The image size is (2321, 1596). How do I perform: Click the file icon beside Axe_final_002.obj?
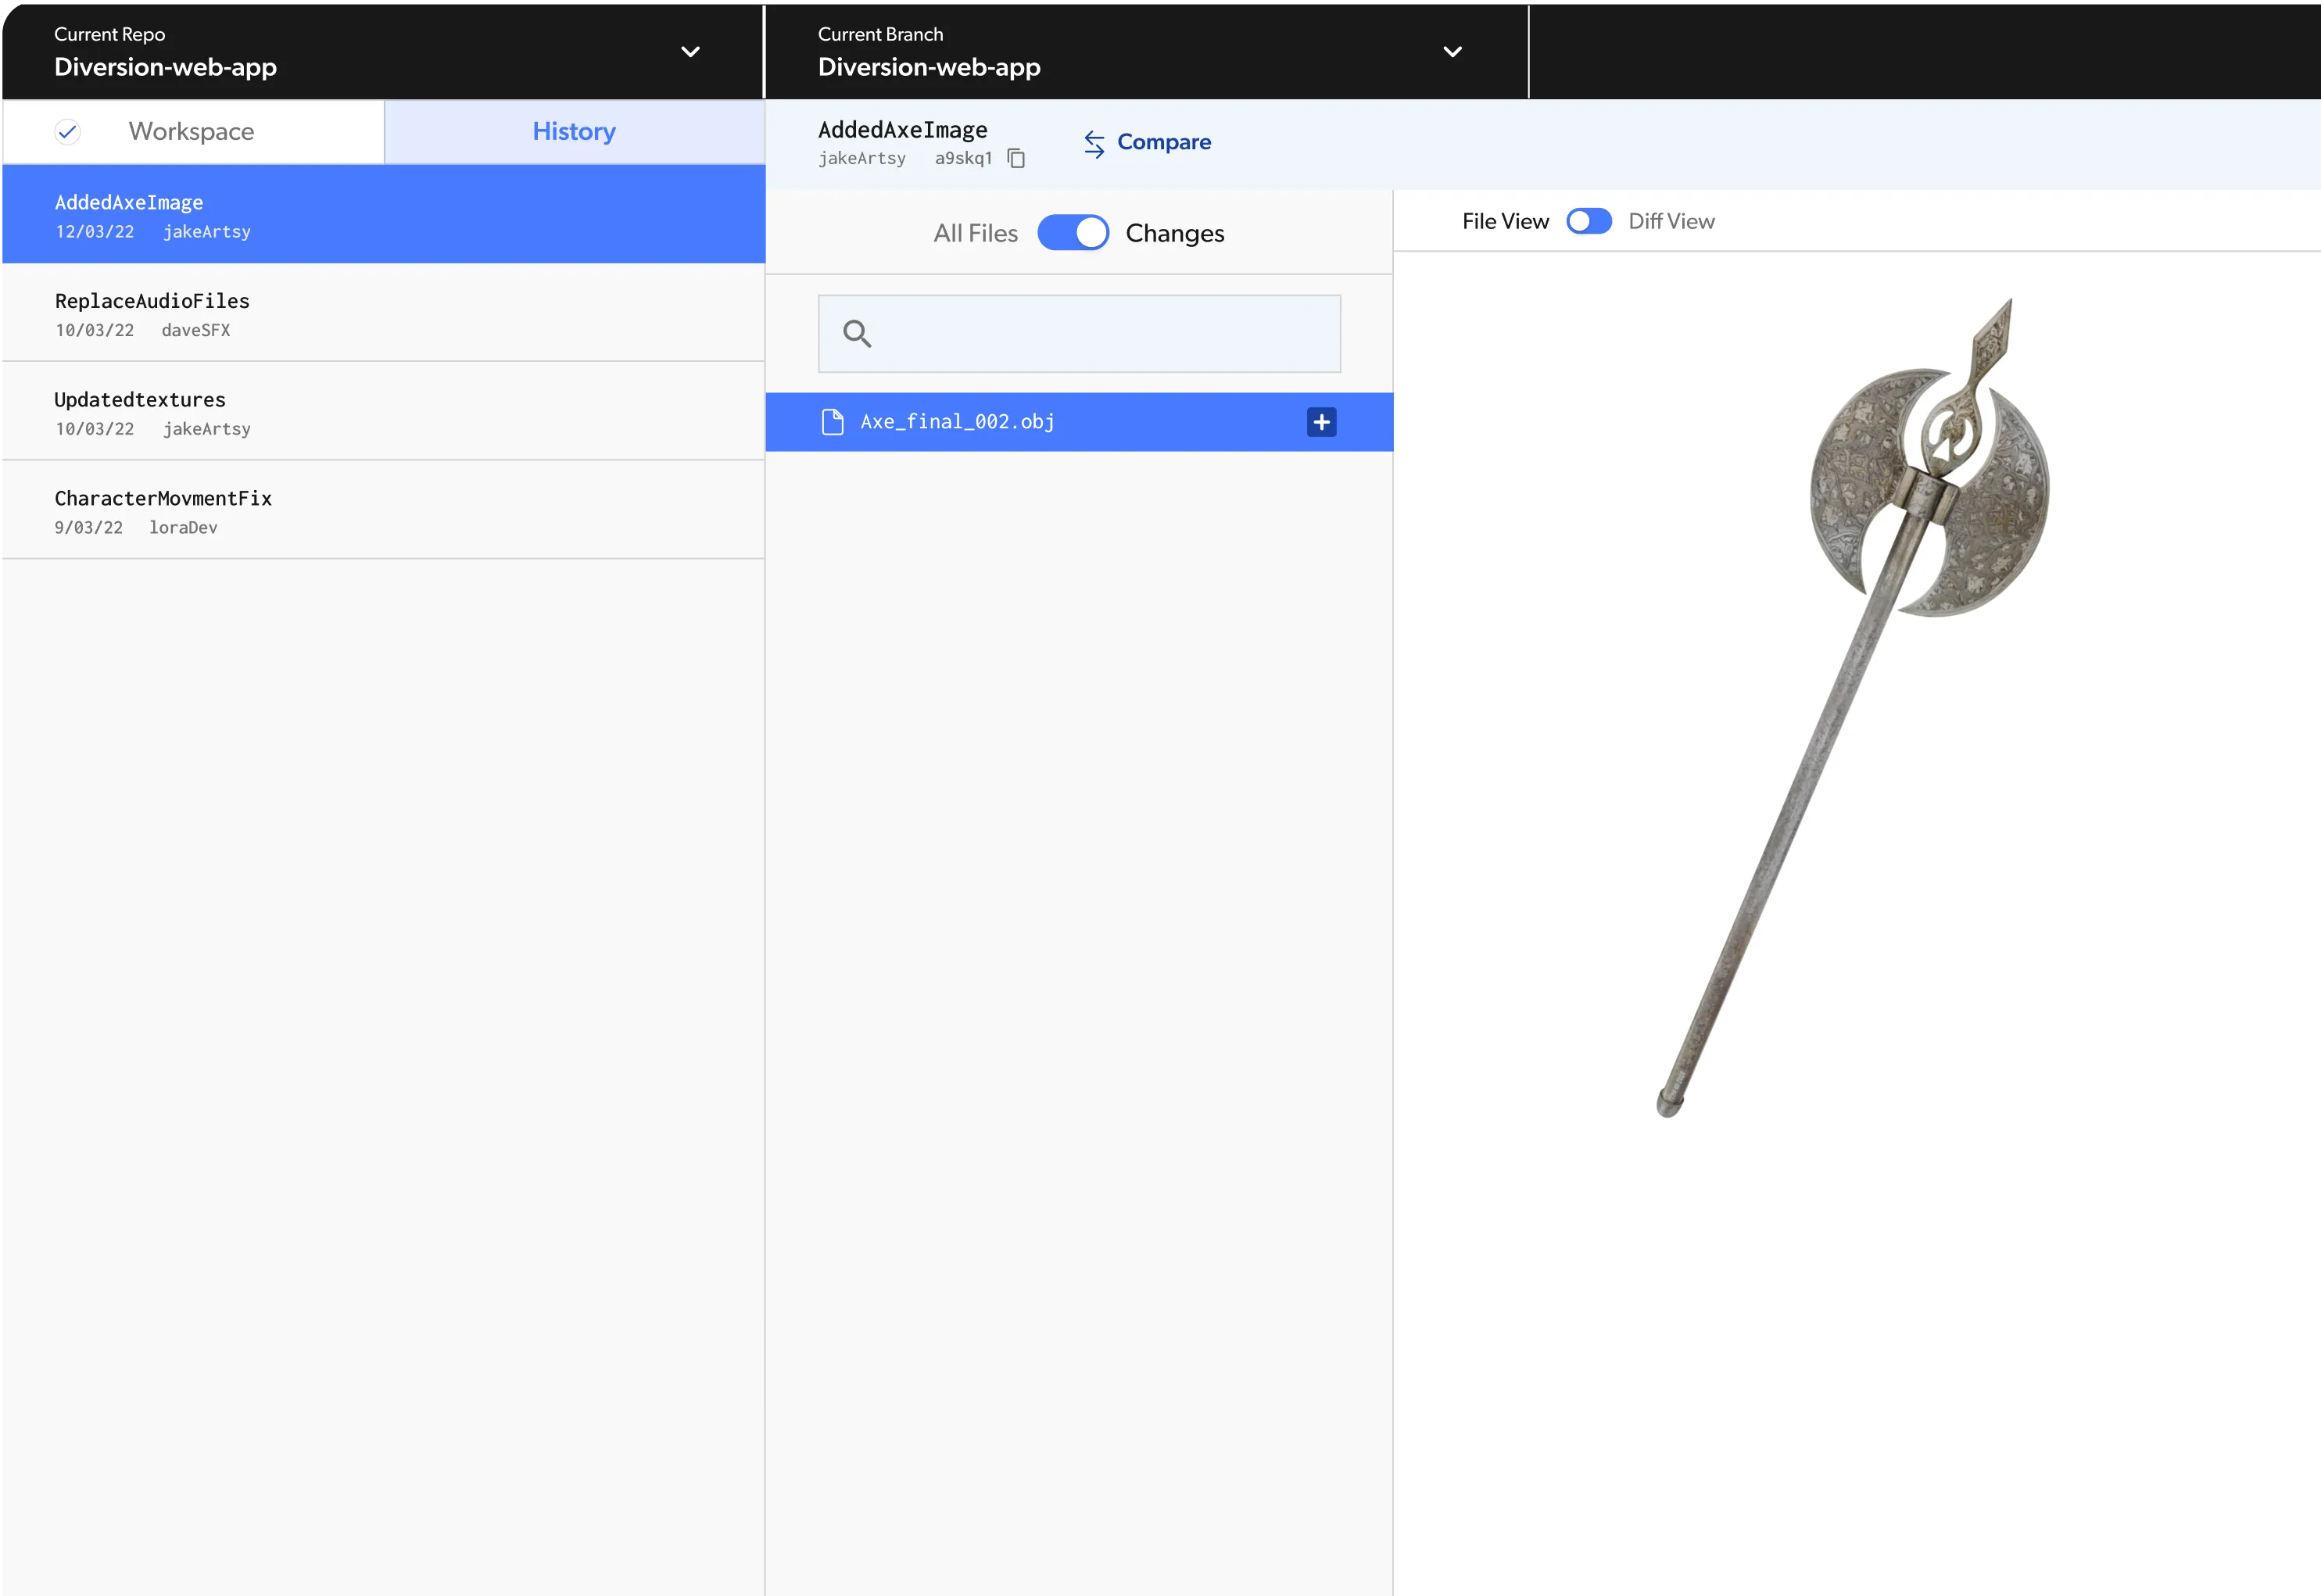pyautogui.click(x=832, y=422)
